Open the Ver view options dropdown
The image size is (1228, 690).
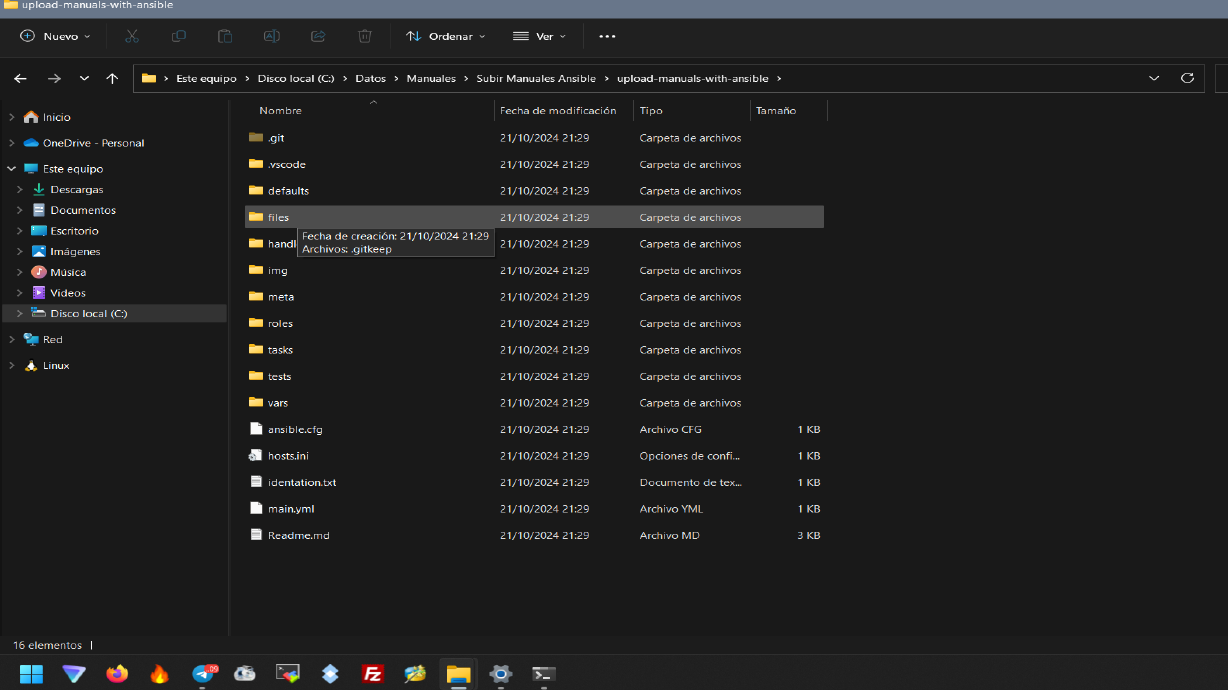pos(539,36)
